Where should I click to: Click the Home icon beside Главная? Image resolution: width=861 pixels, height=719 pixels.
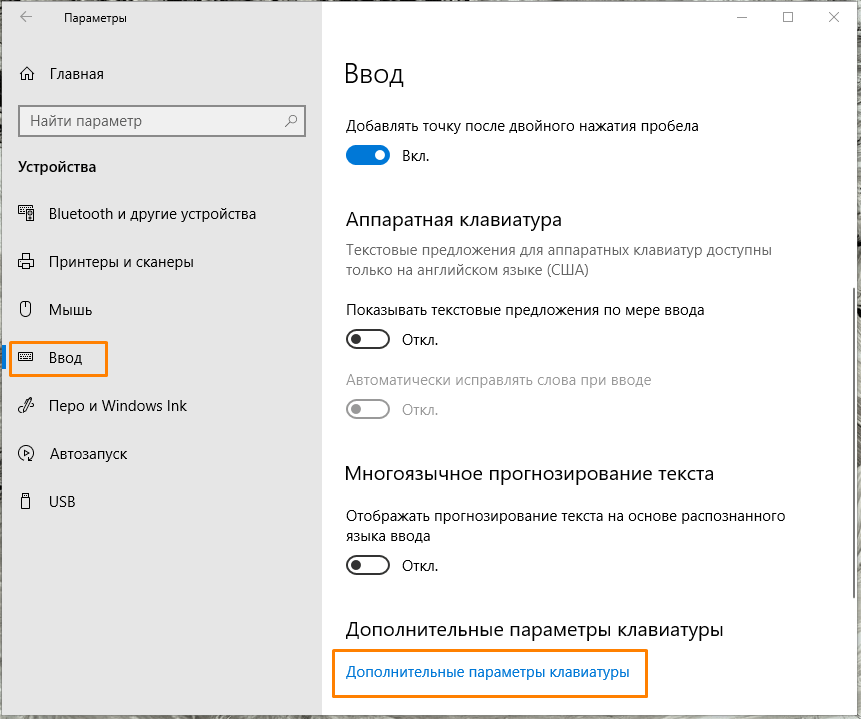pyautogui.click(x=27, y=74)
